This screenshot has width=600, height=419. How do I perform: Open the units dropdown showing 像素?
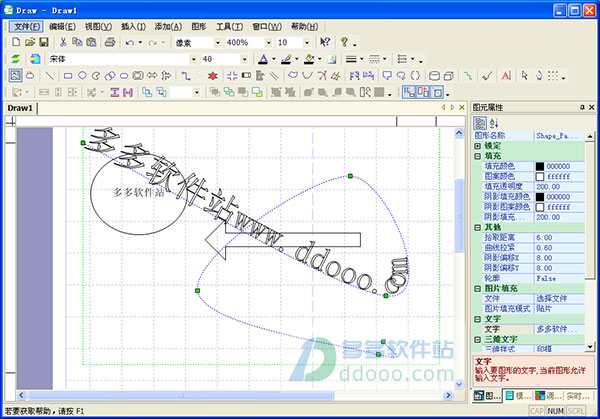(217, 42)
